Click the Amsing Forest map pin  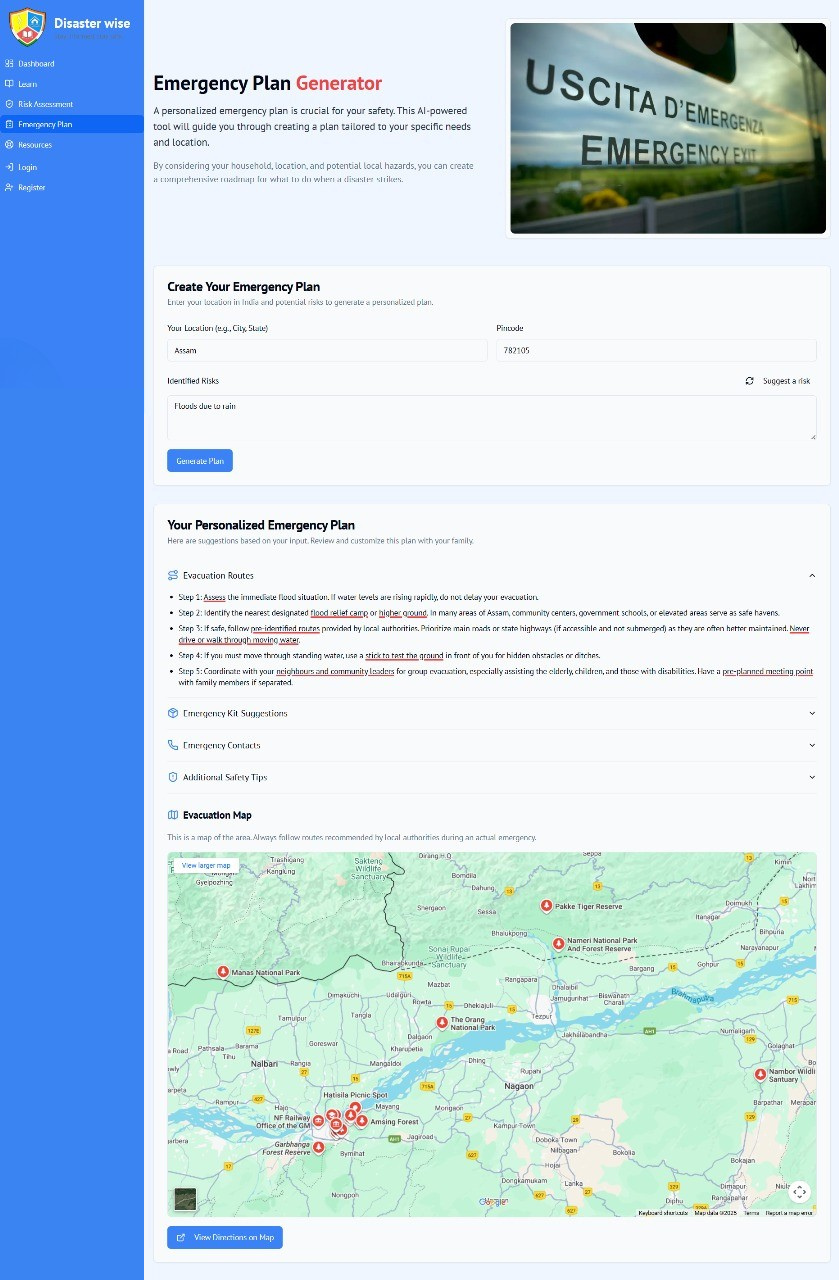[x=362, y=1121]
